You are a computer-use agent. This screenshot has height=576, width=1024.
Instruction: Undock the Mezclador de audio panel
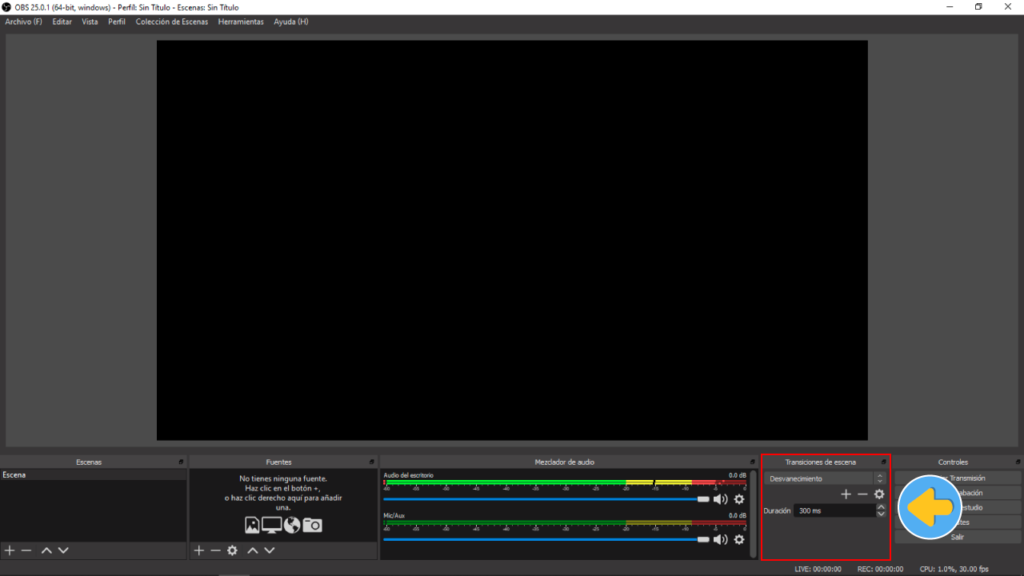pyautogui.click(x=752, y=462)
